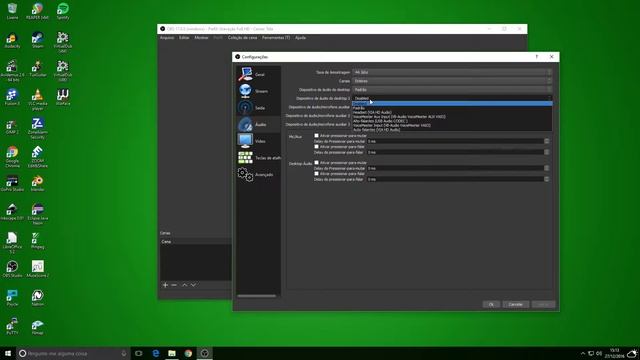Select the ZoneAlarm Security desktop icon
640x360 pixels.
38,129
